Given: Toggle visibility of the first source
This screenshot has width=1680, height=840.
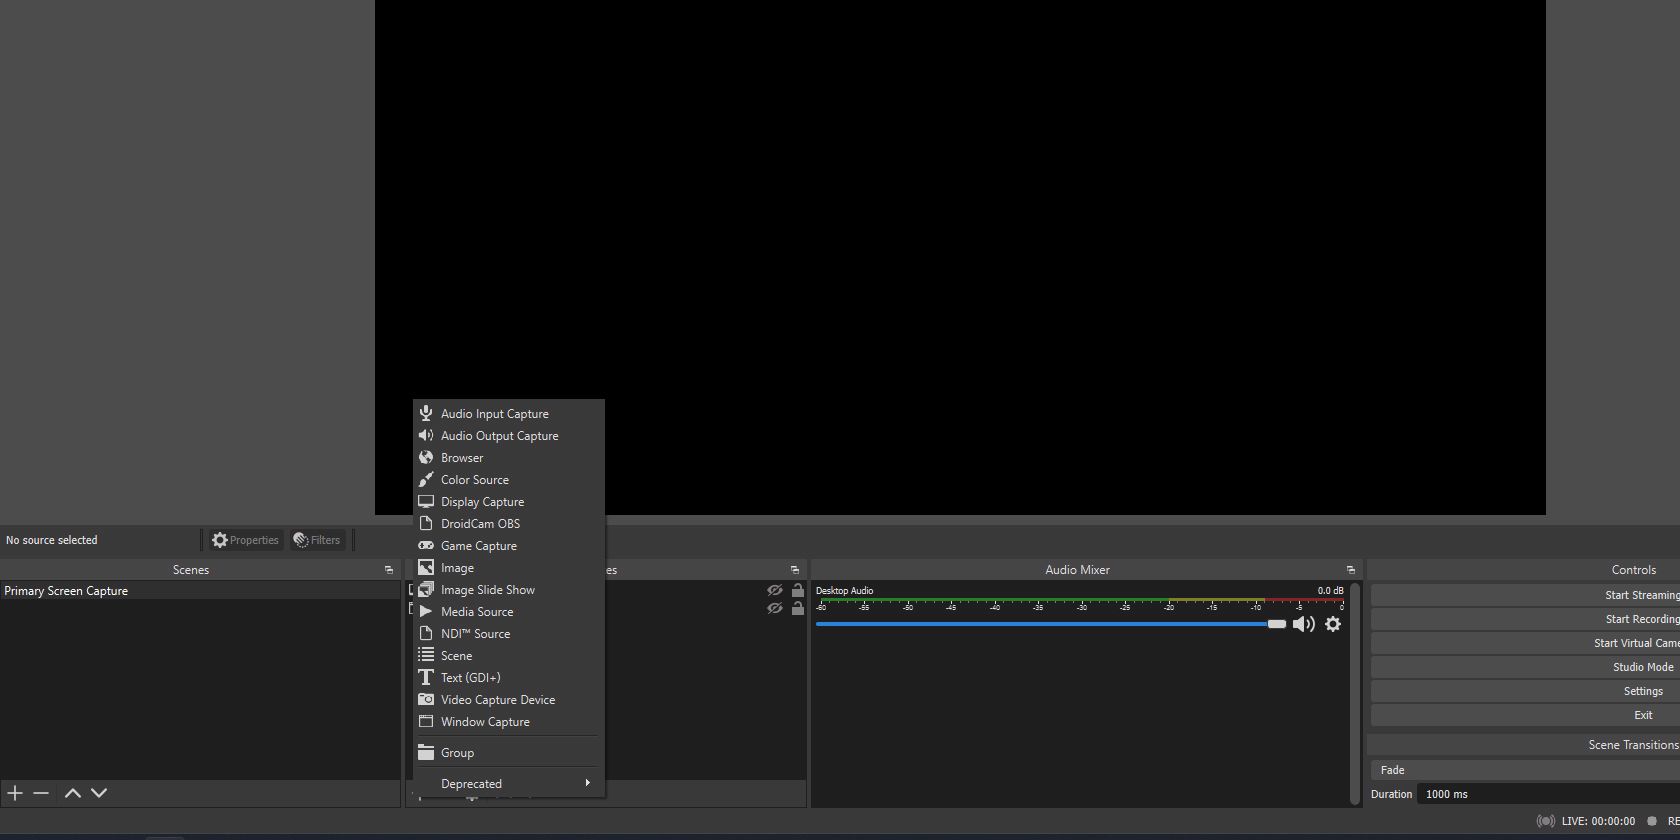Looking at the screenshot, I should pyautogui.click(x=775, y=590).
